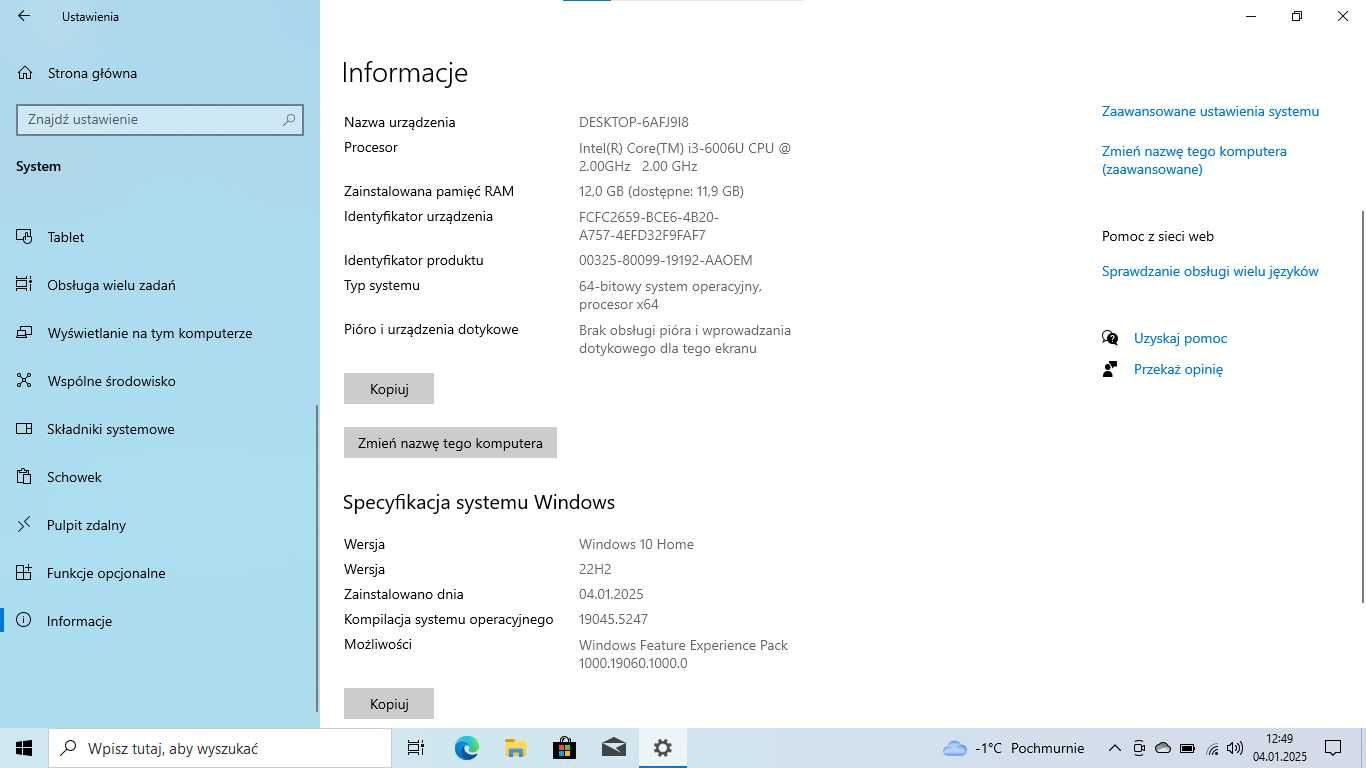Image resolution: width=1366 pixels, height=768 pixels.
Task: Select Pulpit zdalny in the sidebar
Action: pos(160,525)
